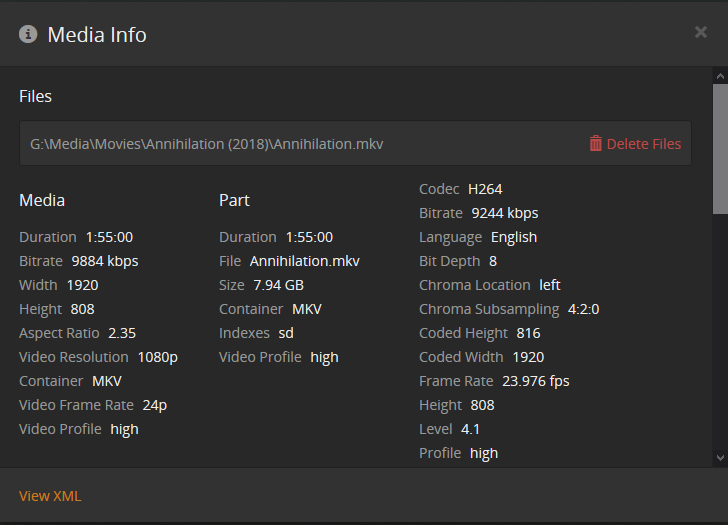Click the Media Info dialog title
The height and width of the screenshot is (525, 728).
pyautogui.click(x=97, y=35)
